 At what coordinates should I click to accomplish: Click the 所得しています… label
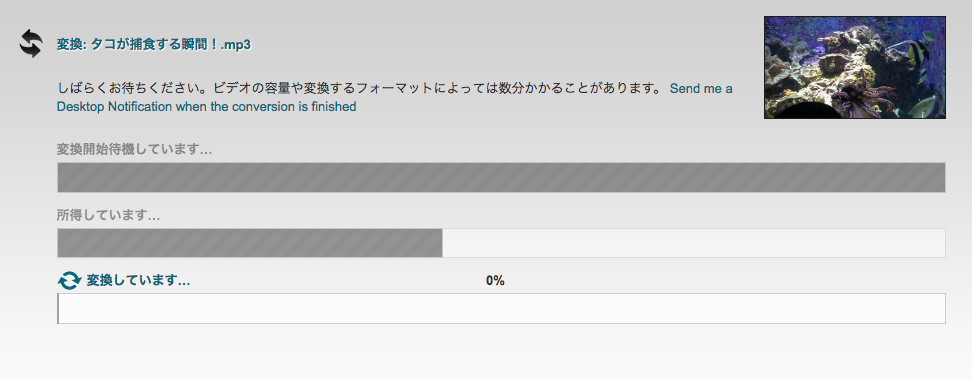pyautogui.click(x=108, y=216)
